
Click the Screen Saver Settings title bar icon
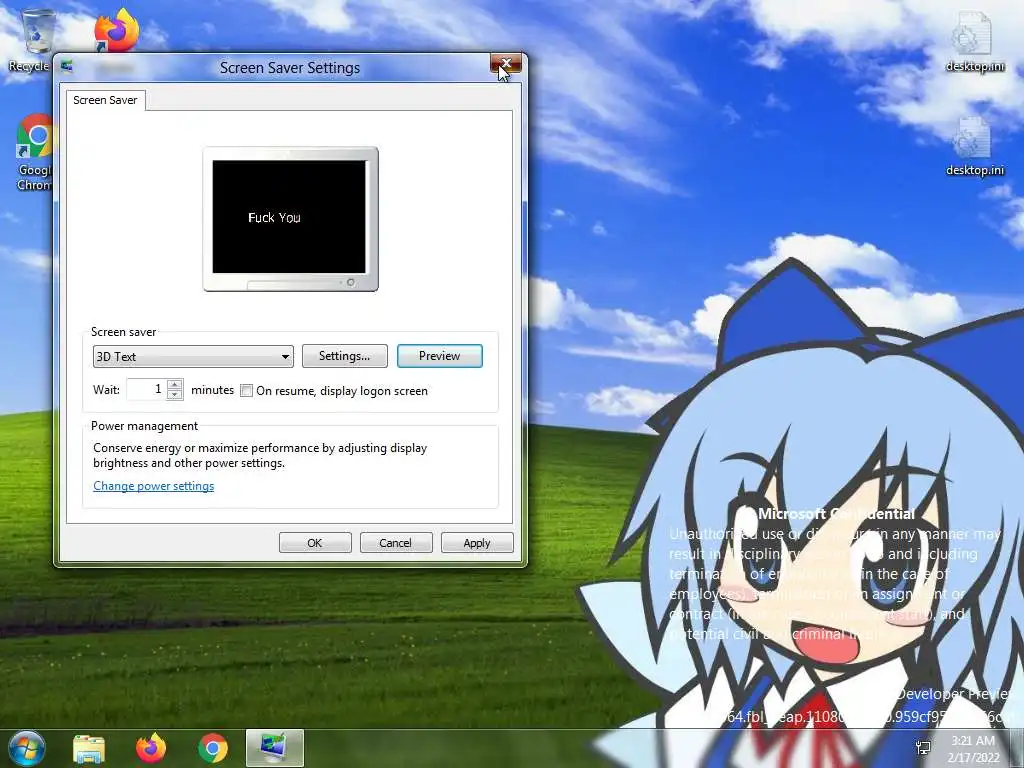coord(67,67)
